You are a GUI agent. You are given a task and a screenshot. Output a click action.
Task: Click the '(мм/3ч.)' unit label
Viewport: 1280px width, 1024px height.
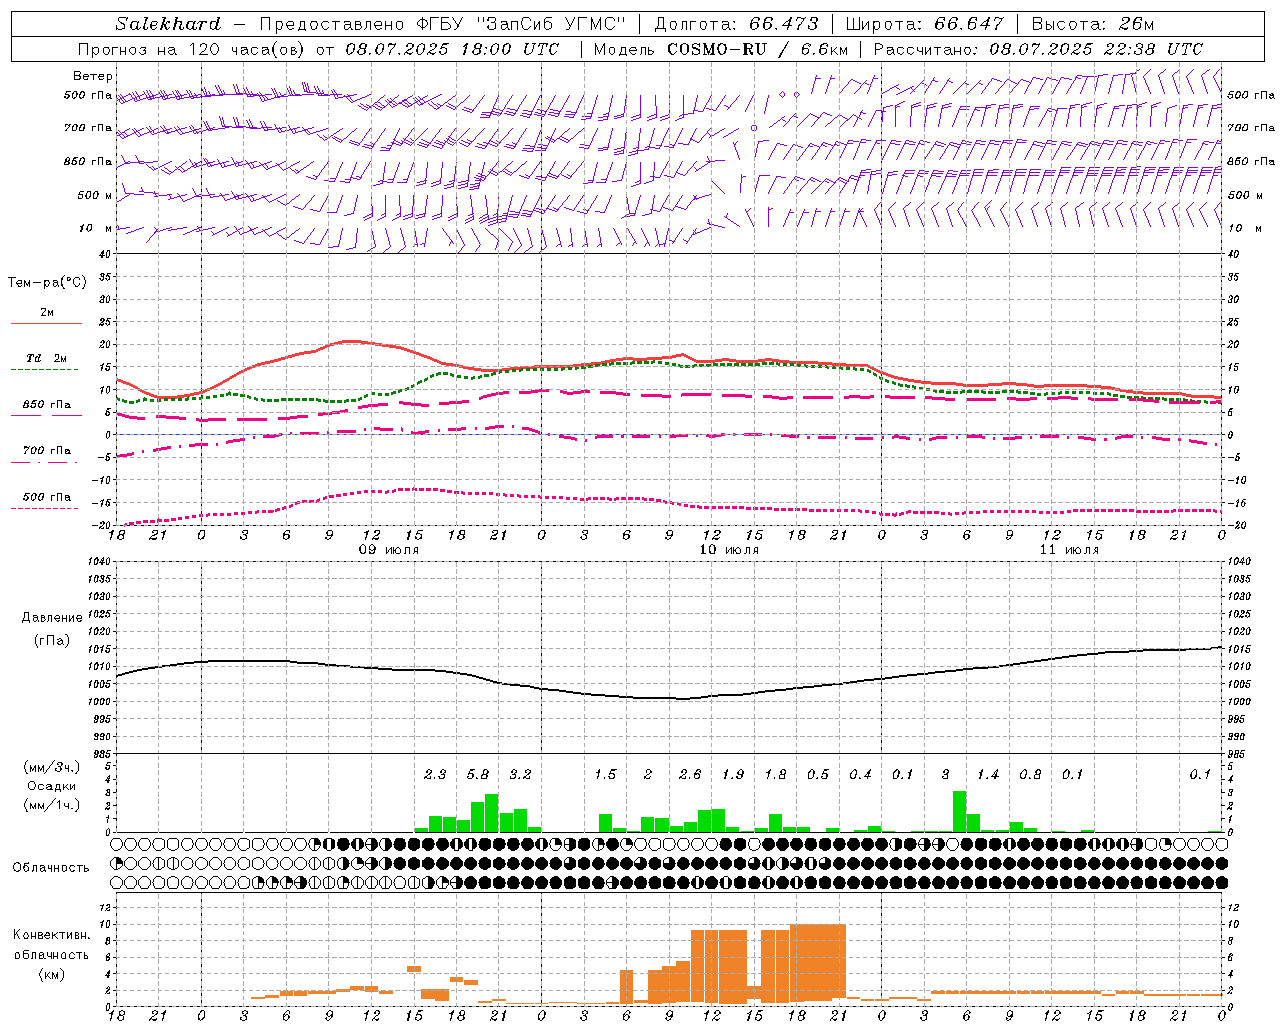[52, 767]
